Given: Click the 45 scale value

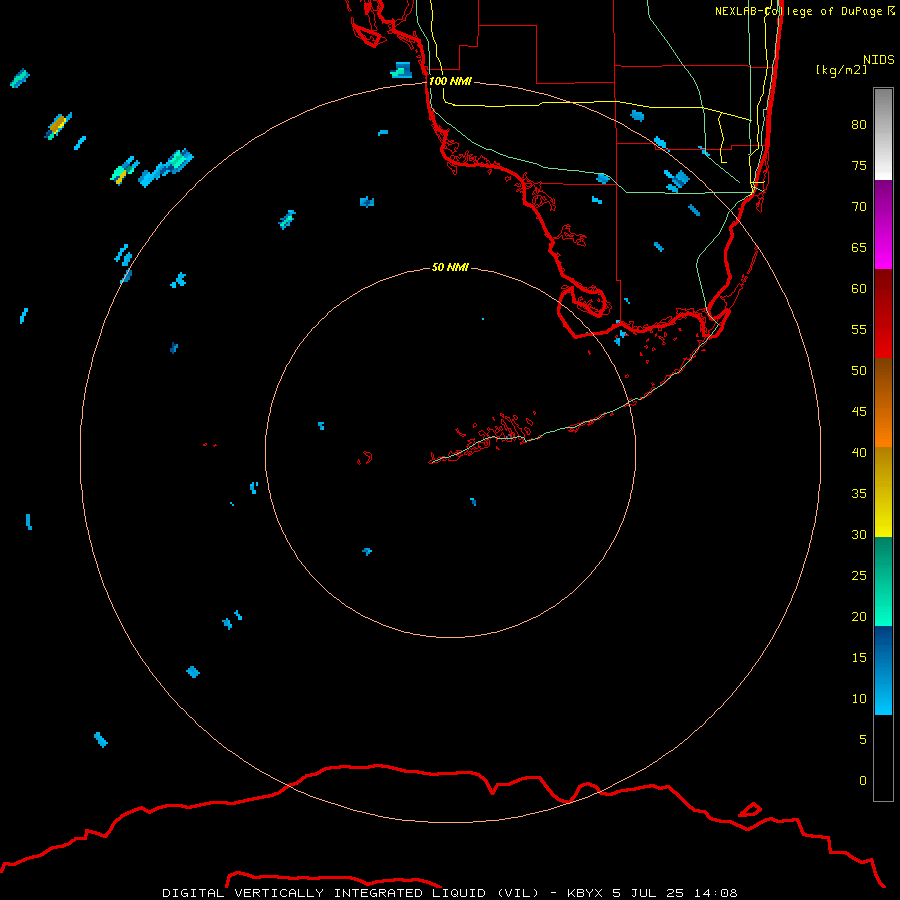Looking at the screenshot, I should (859, 412).
